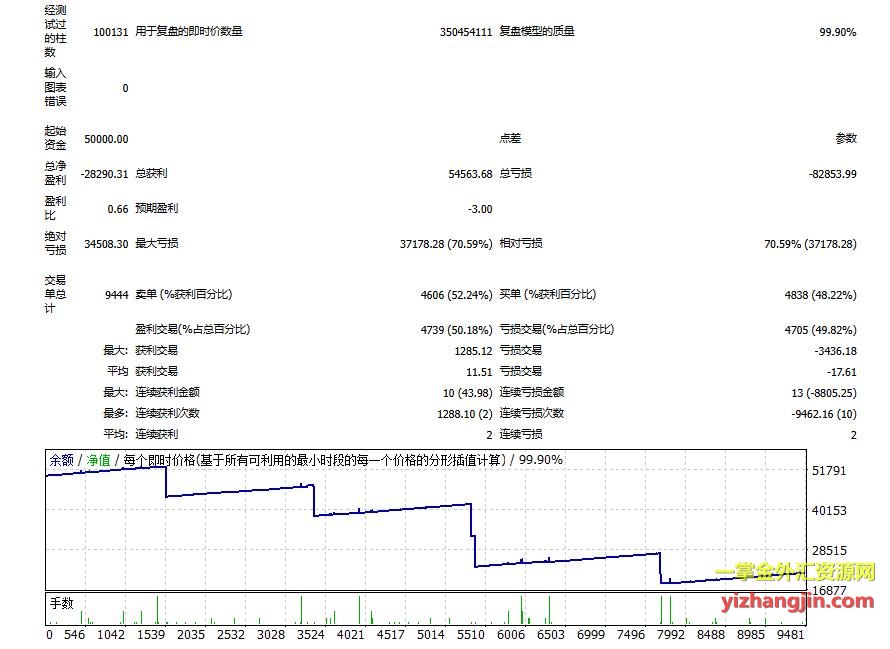Open the yizhangjin.com watermark link

[797, 602]
